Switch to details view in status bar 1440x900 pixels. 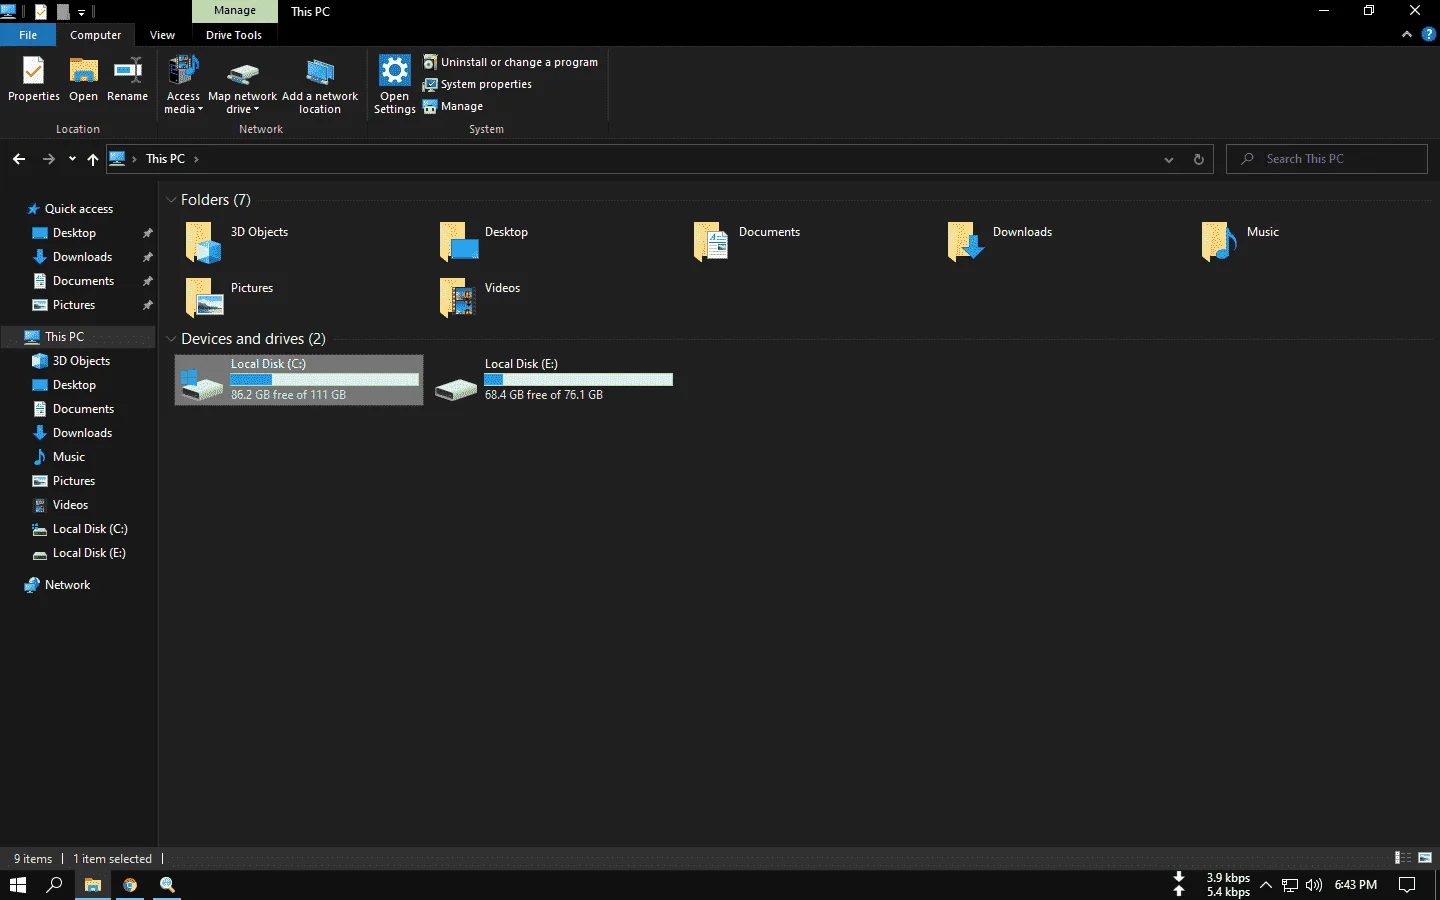1403,858
